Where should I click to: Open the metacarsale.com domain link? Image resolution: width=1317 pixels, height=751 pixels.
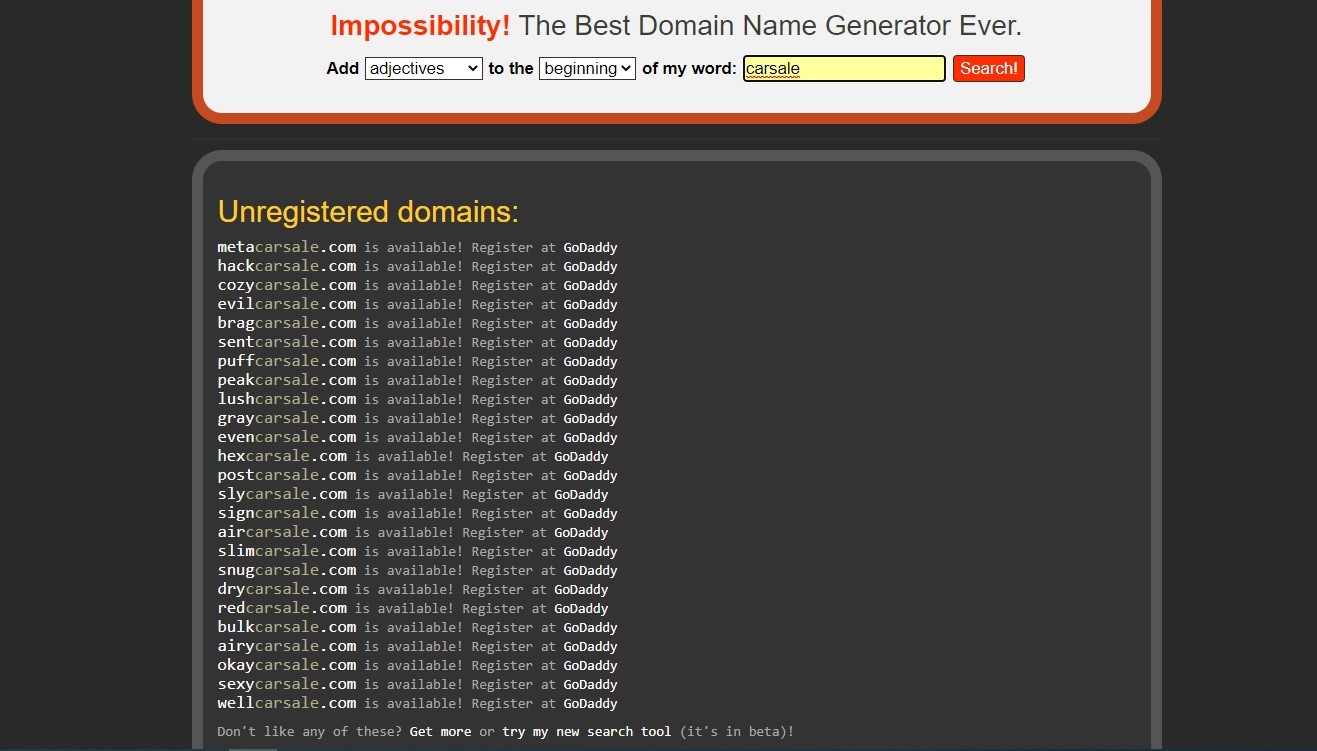287,247
